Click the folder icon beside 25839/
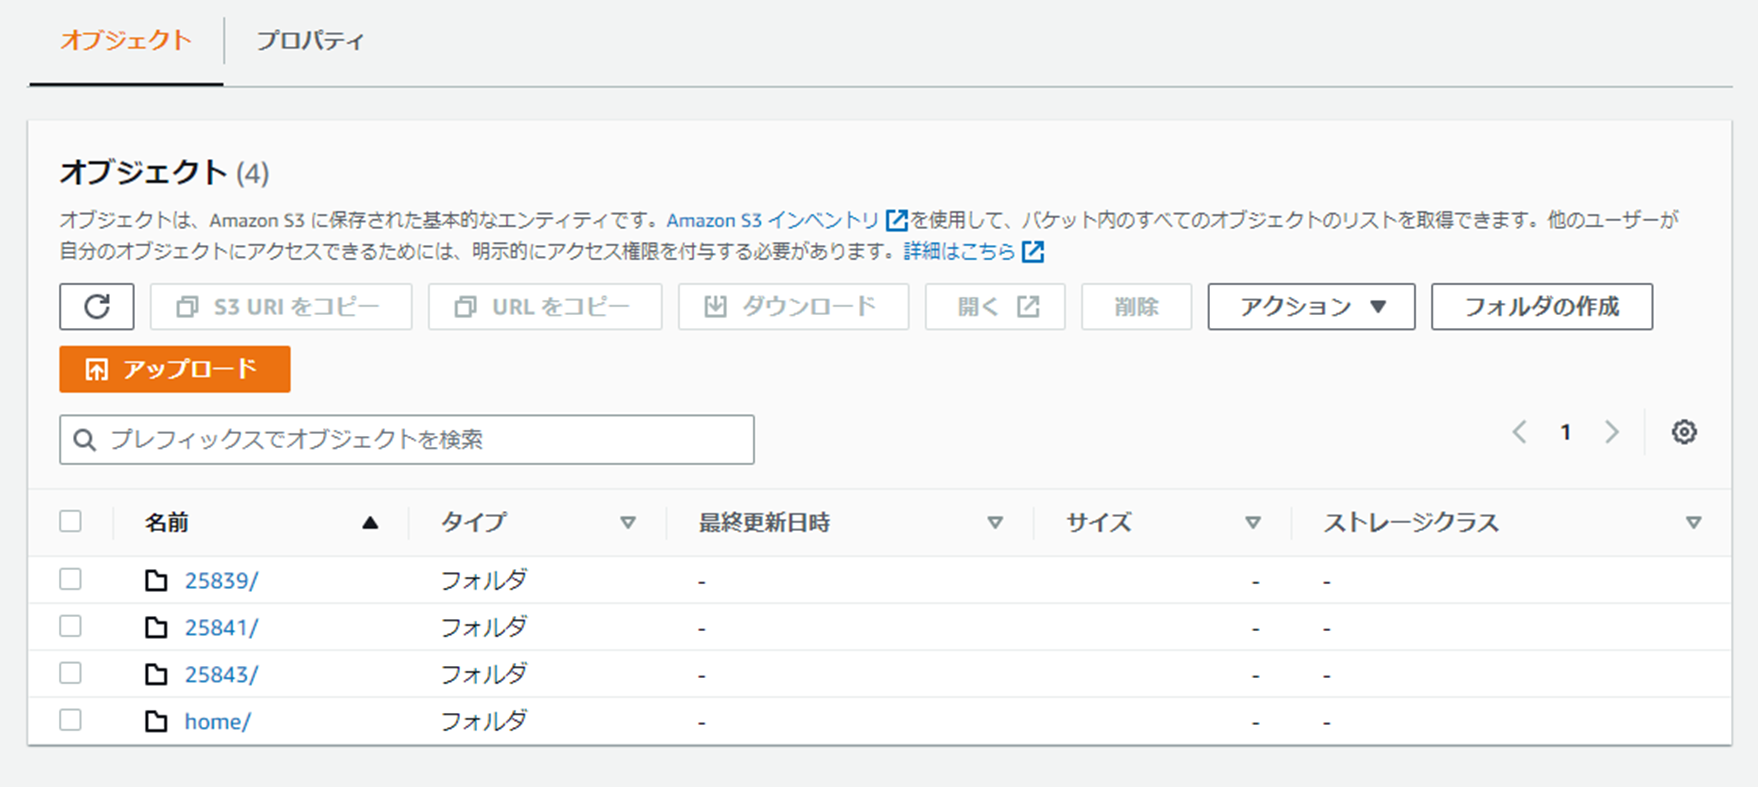This screenshot has height=787, width=1758. (x=156, y=580)
